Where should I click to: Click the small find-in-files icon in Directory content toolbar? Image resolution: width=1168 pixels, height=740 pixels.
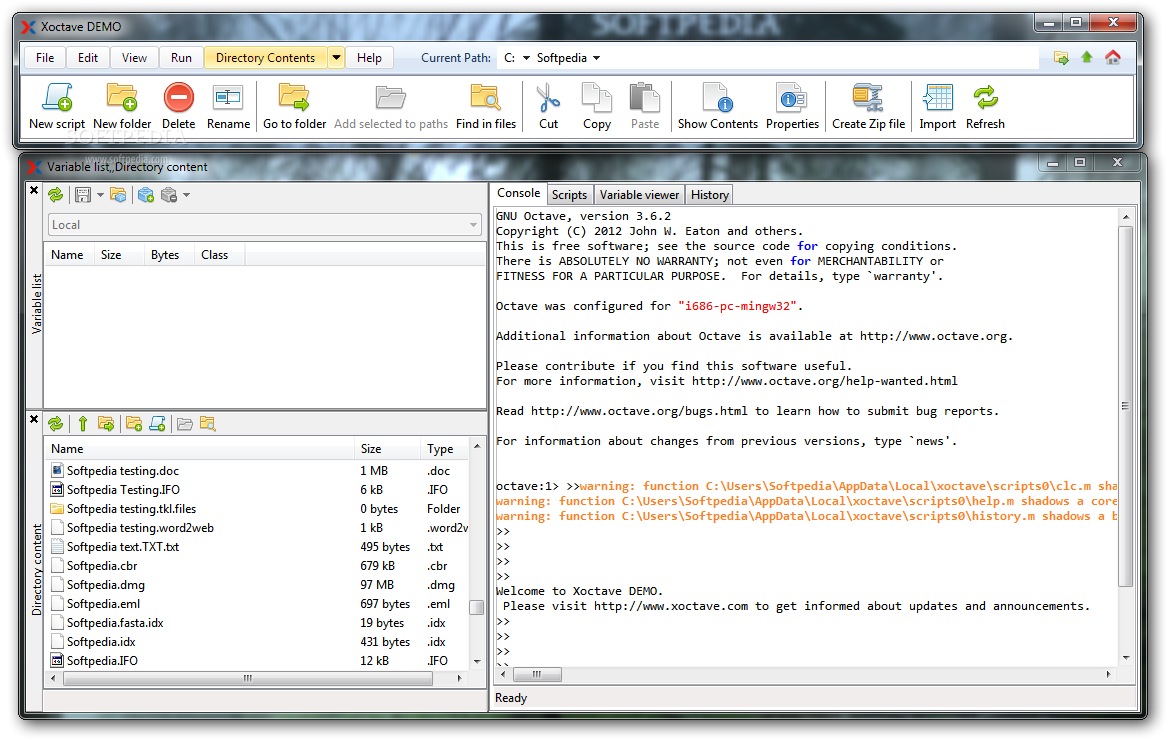coord(208,424)
